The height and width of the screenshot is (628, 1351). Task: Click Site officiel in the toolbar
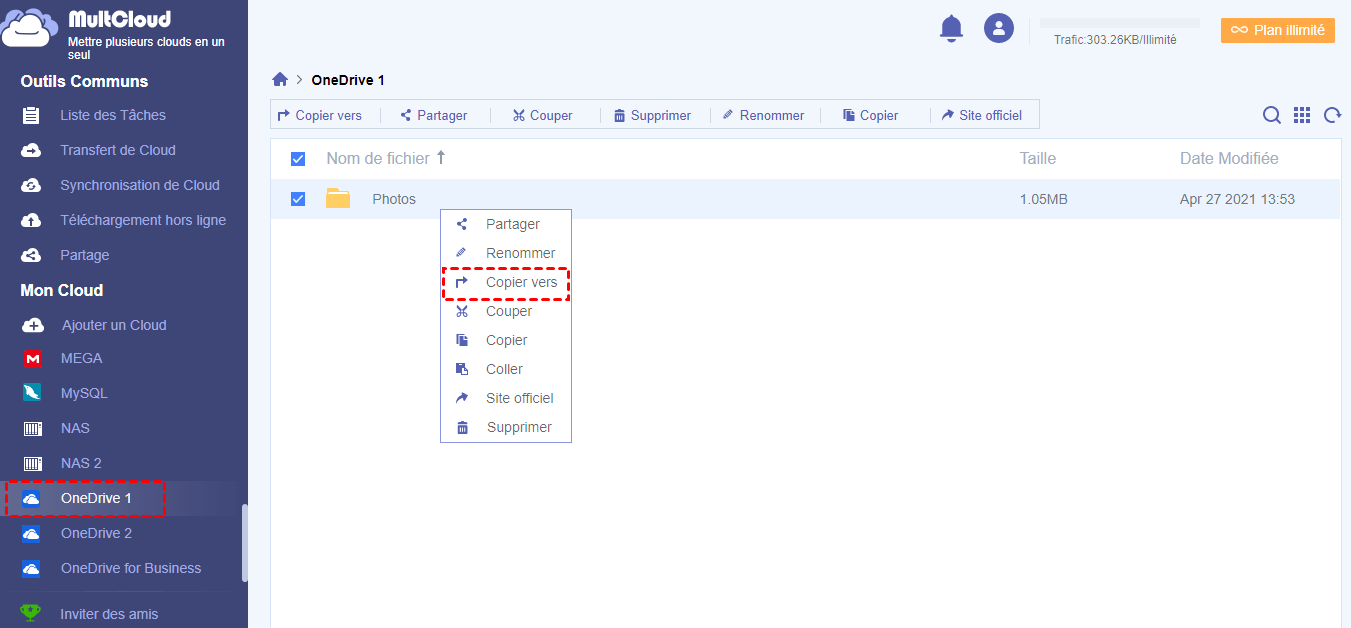[982, 115]
